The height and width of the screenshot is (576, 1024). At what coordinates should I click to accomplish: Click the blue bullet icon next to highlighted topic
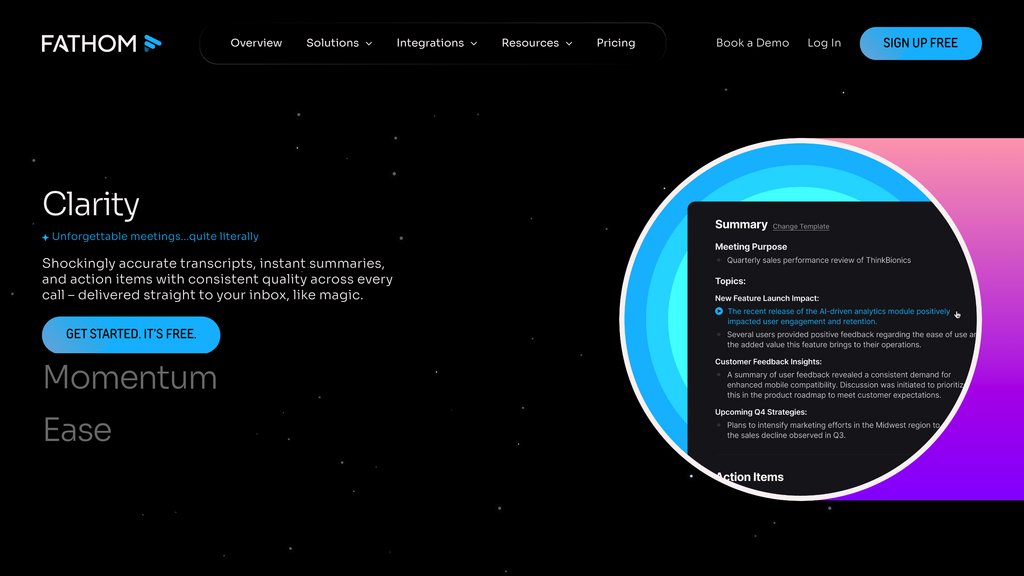pos(719,312)
